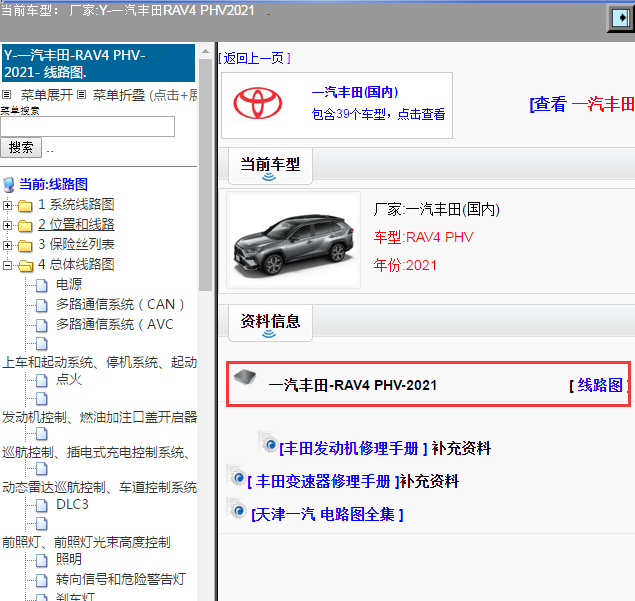The height and width of the screenshot is (601, 635).
Task: Click the 资料信息 section tab
Action: pos(270,323)
